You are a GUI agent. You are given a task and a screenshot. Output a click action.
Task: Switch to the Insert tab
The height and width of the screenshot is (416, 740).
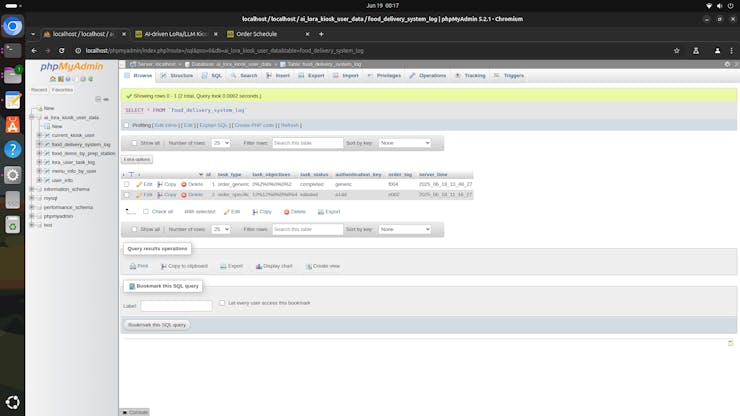(x=278, y=76)
